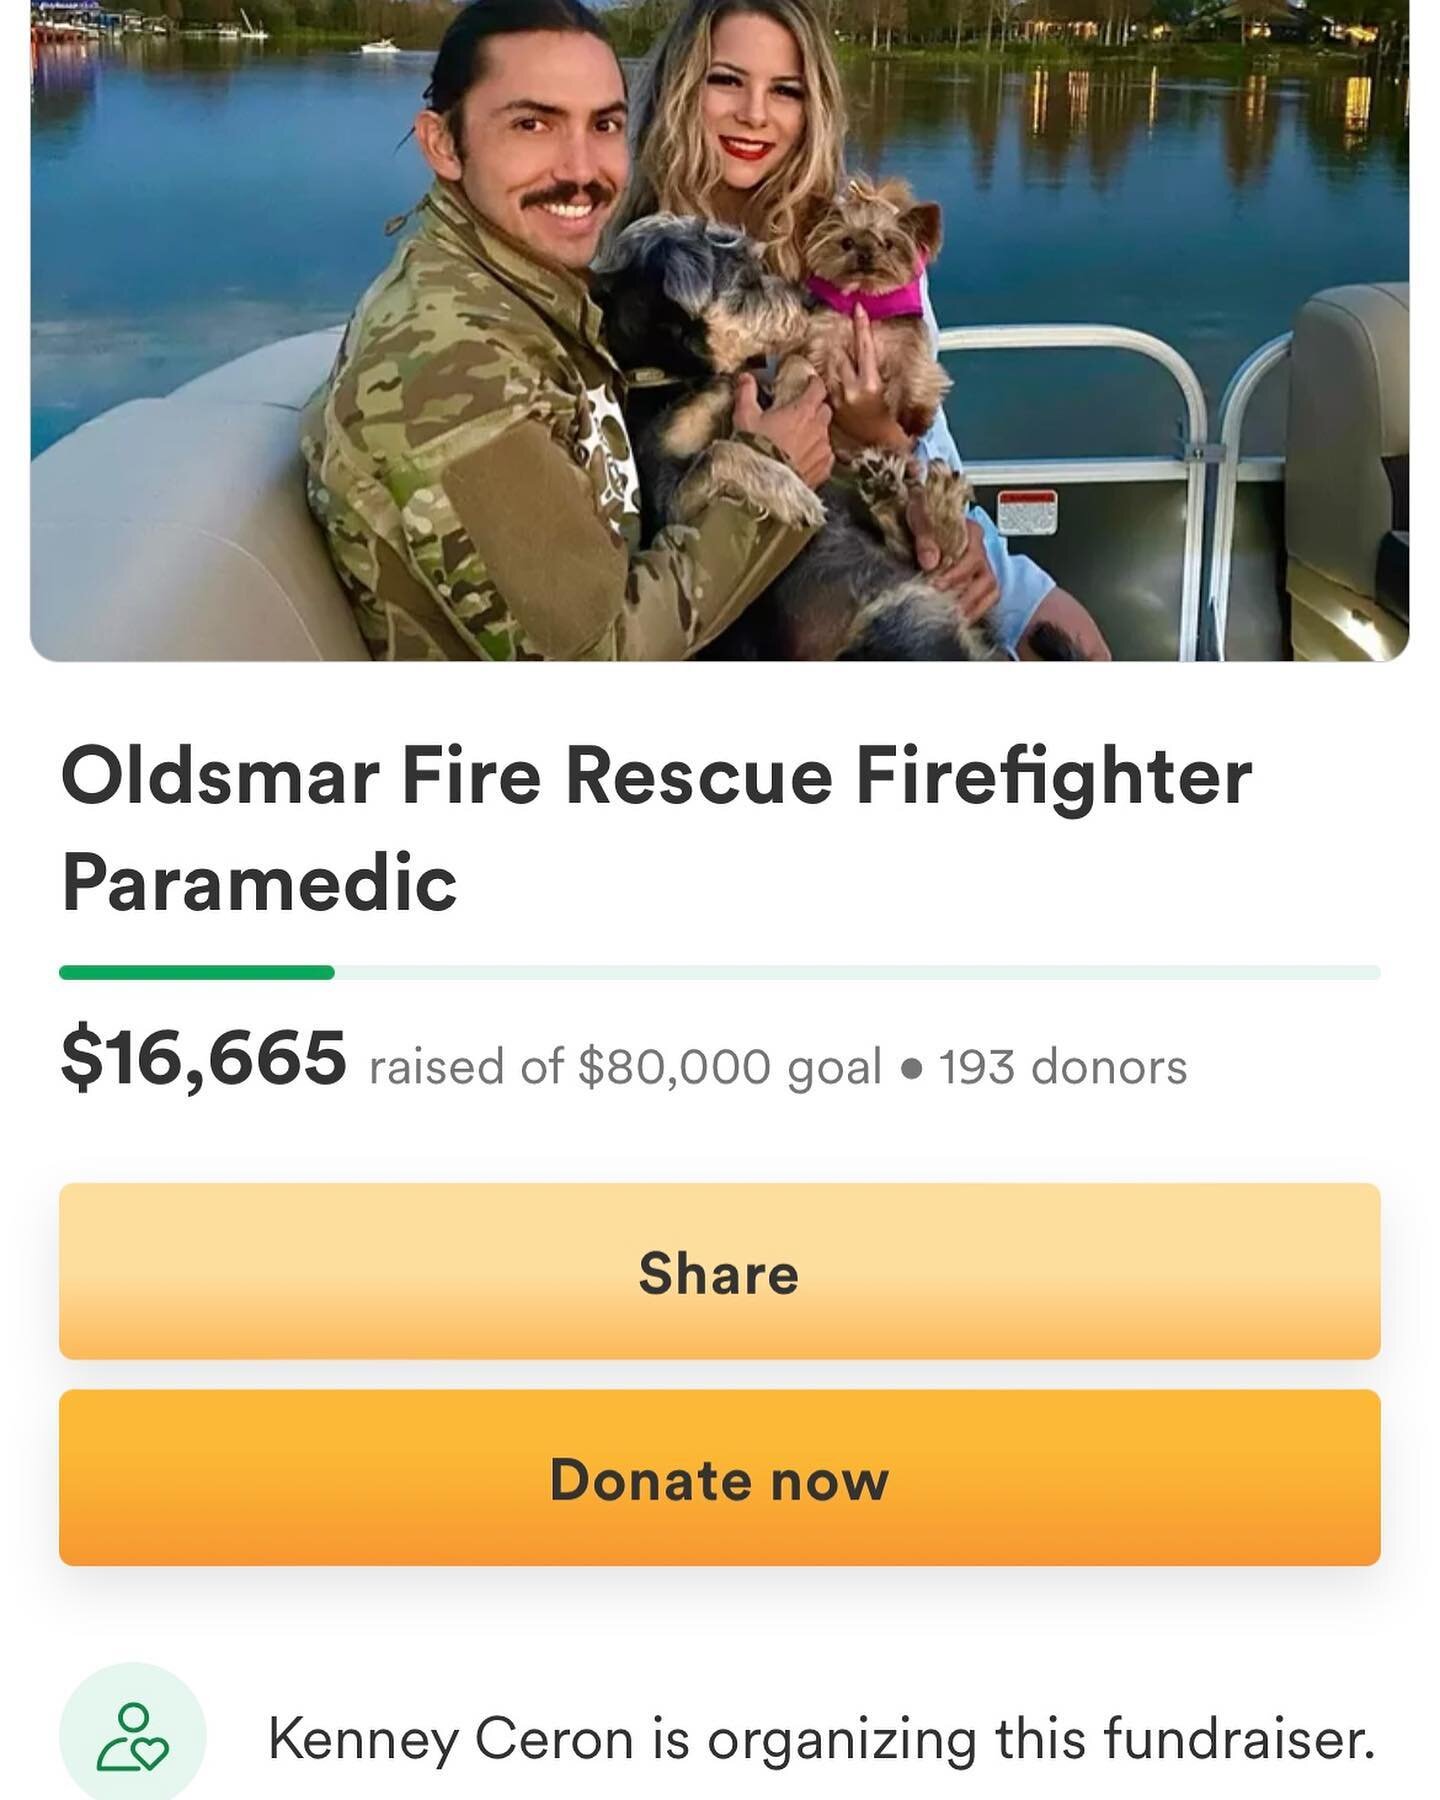
Task: Click the $80,000 goal text
Action: (x=730, y=1067)
